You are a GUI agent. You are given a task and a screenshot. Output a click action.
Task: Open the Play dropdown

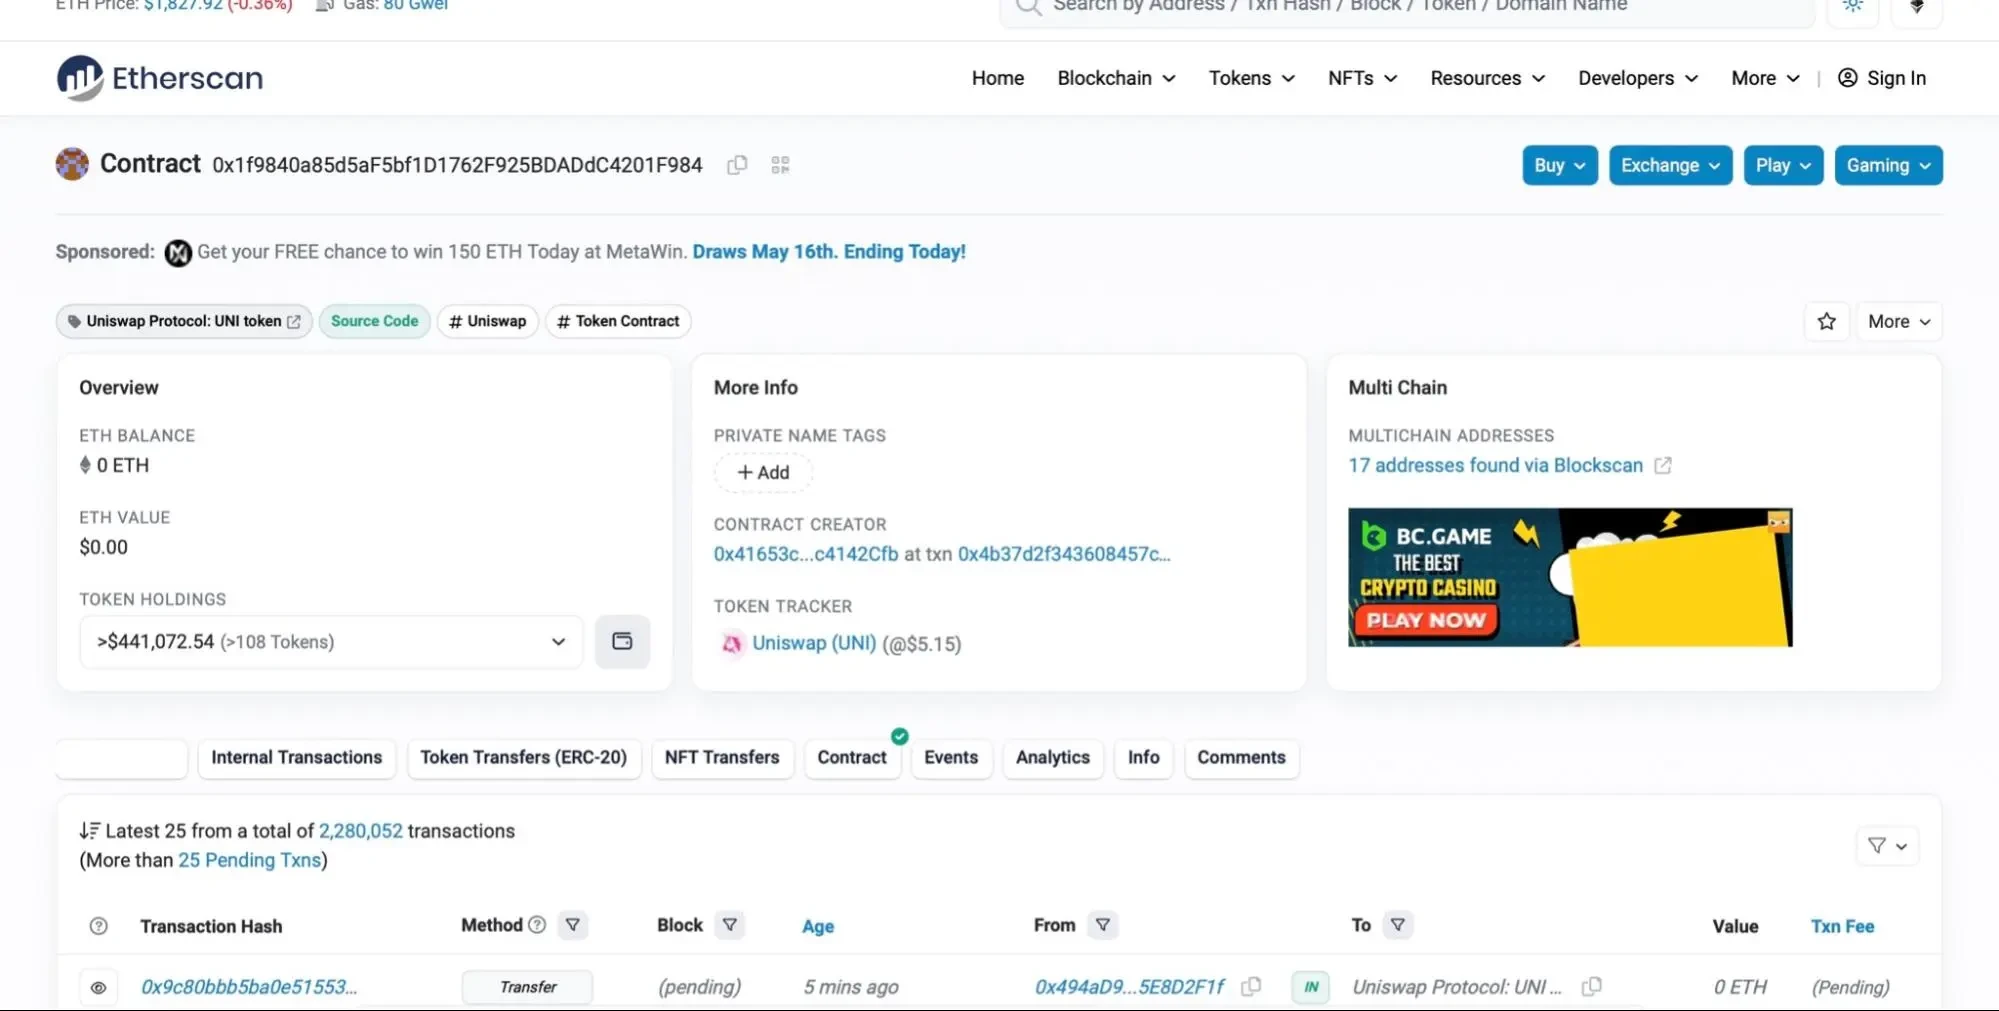1783,166
